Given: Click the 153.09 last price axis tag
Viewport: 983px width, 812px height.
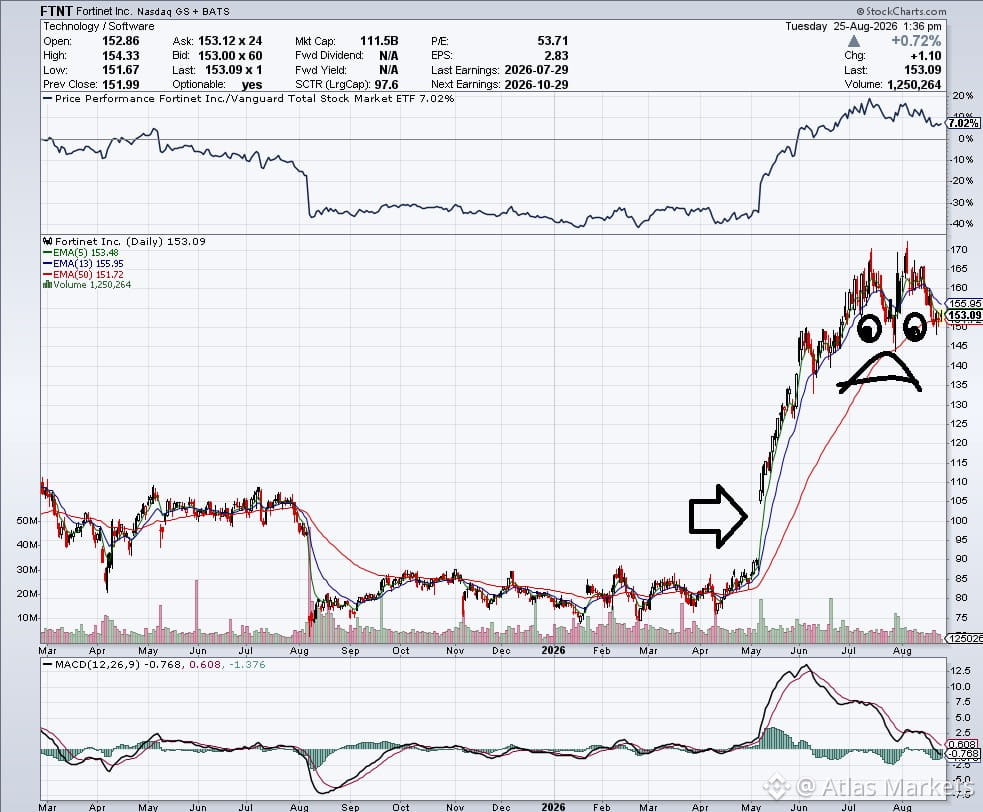Looking at the screenshot, I should (964, 315).
